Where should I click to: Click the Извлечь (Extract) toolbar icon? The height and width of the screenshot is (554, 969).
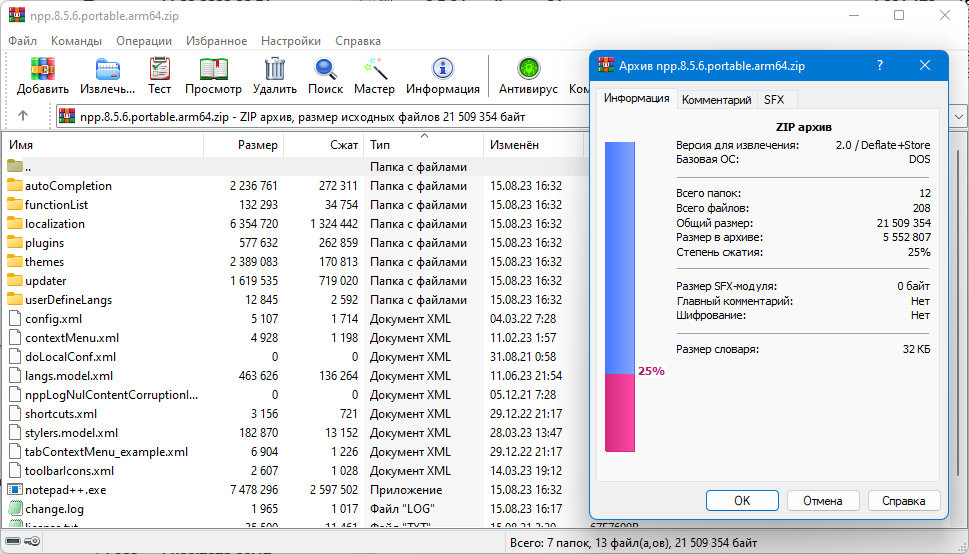coord(108,75)
